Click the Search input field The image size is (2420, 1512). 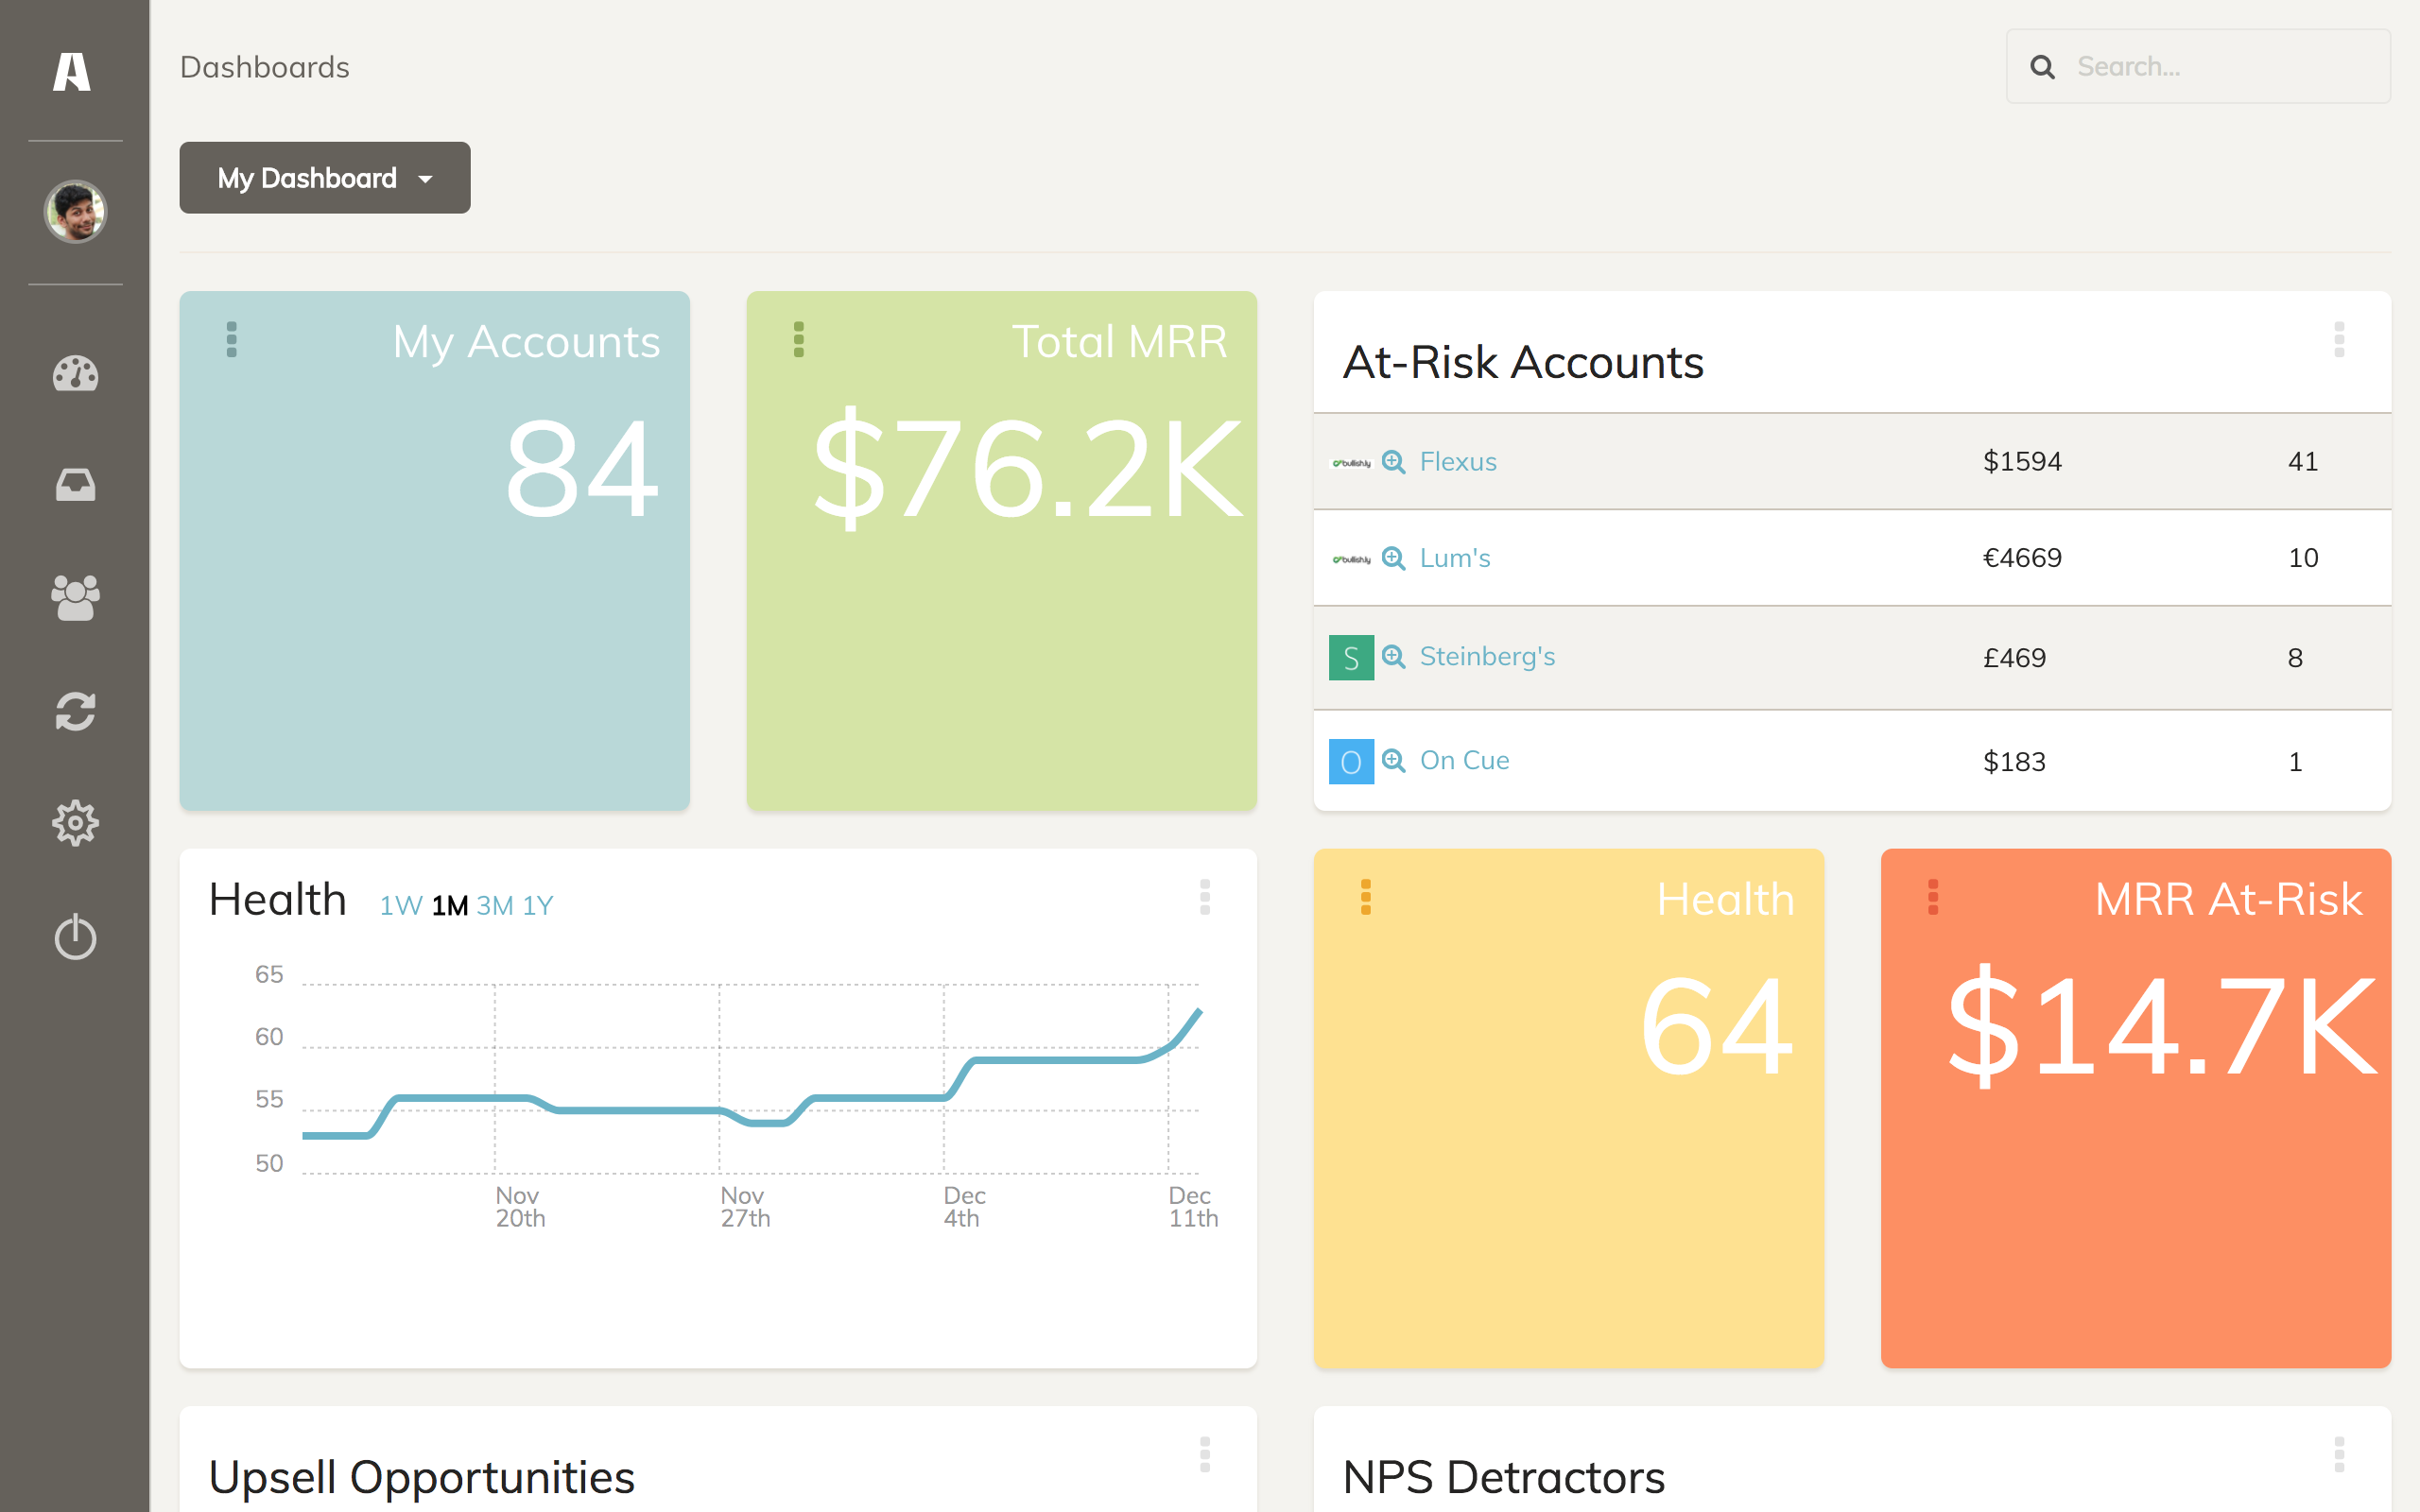pyautogui.click(x=2198, y=66)
